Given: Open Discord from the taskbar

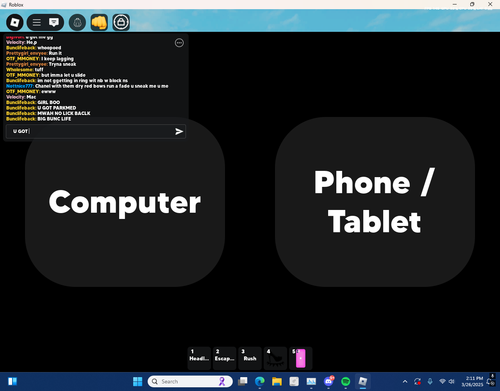Looking at the screenshot, I should point(329,381).
